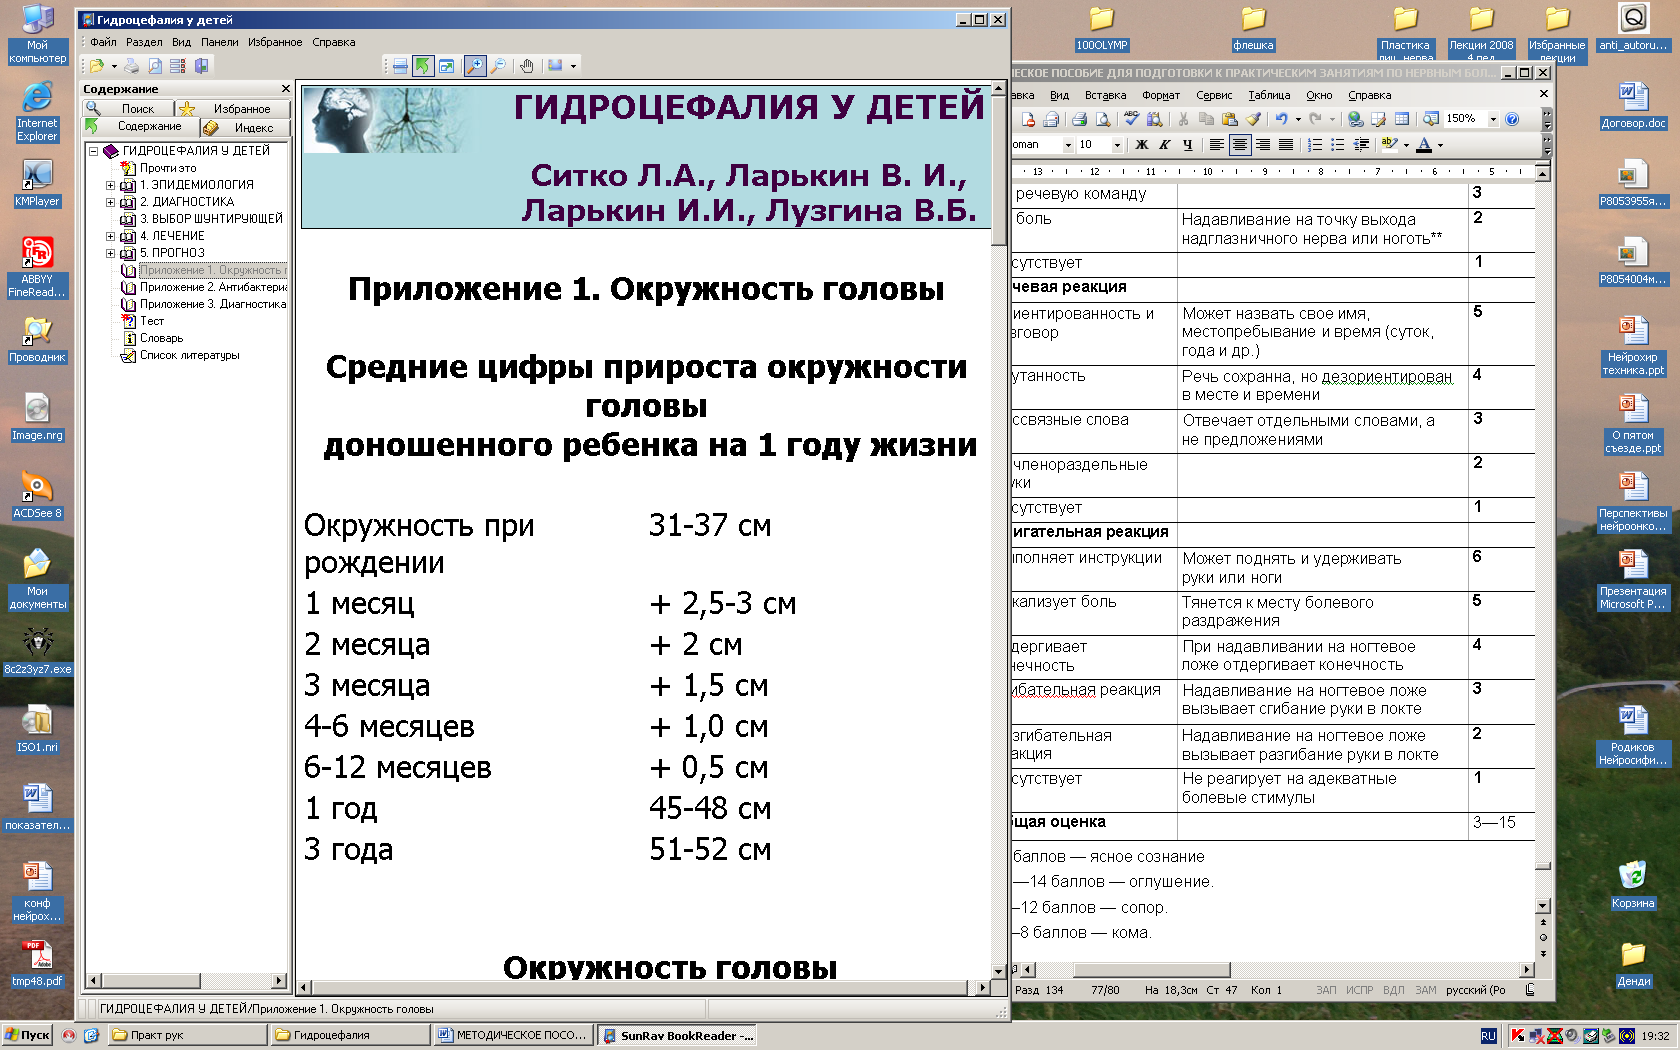Open the skin dropdown arrow in BookReader toolbar

coord(573,66)
